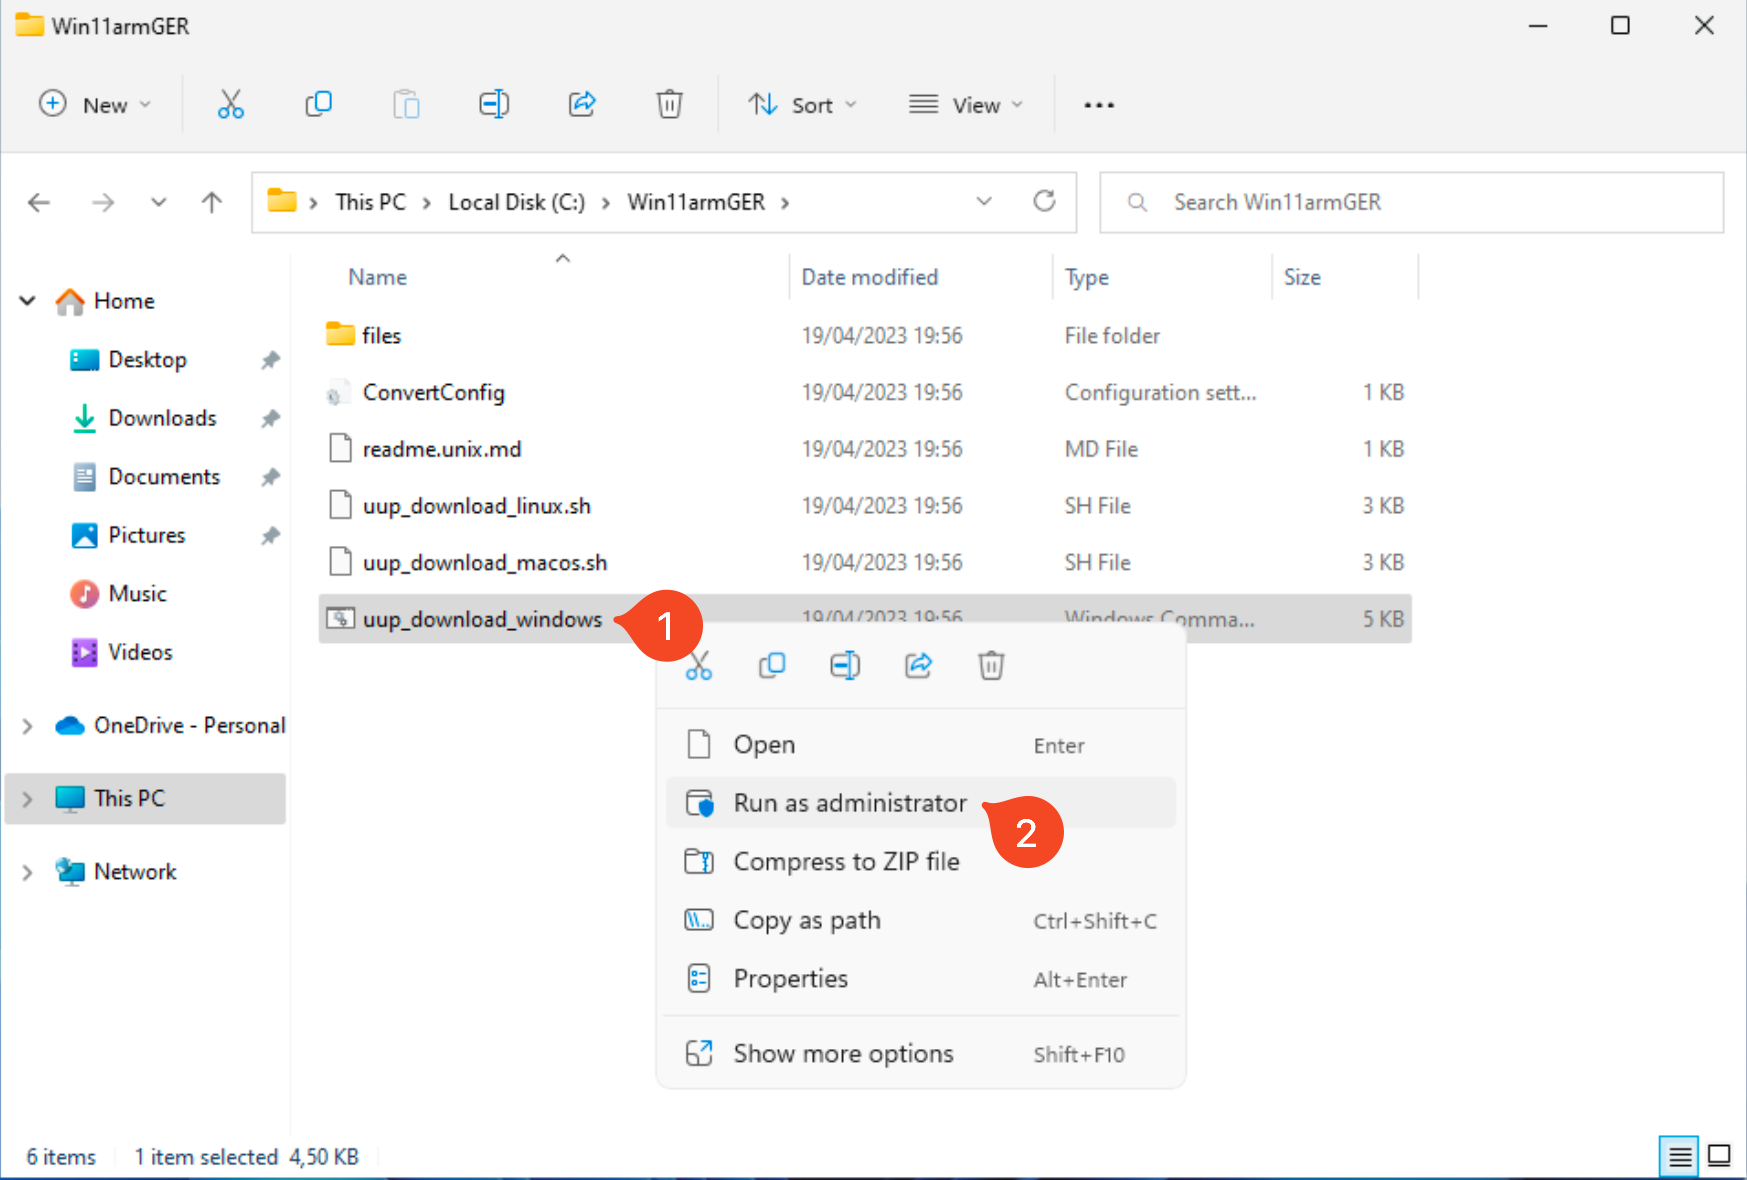
Task: Expand the This PC tree node
Action: pos(27,799)
